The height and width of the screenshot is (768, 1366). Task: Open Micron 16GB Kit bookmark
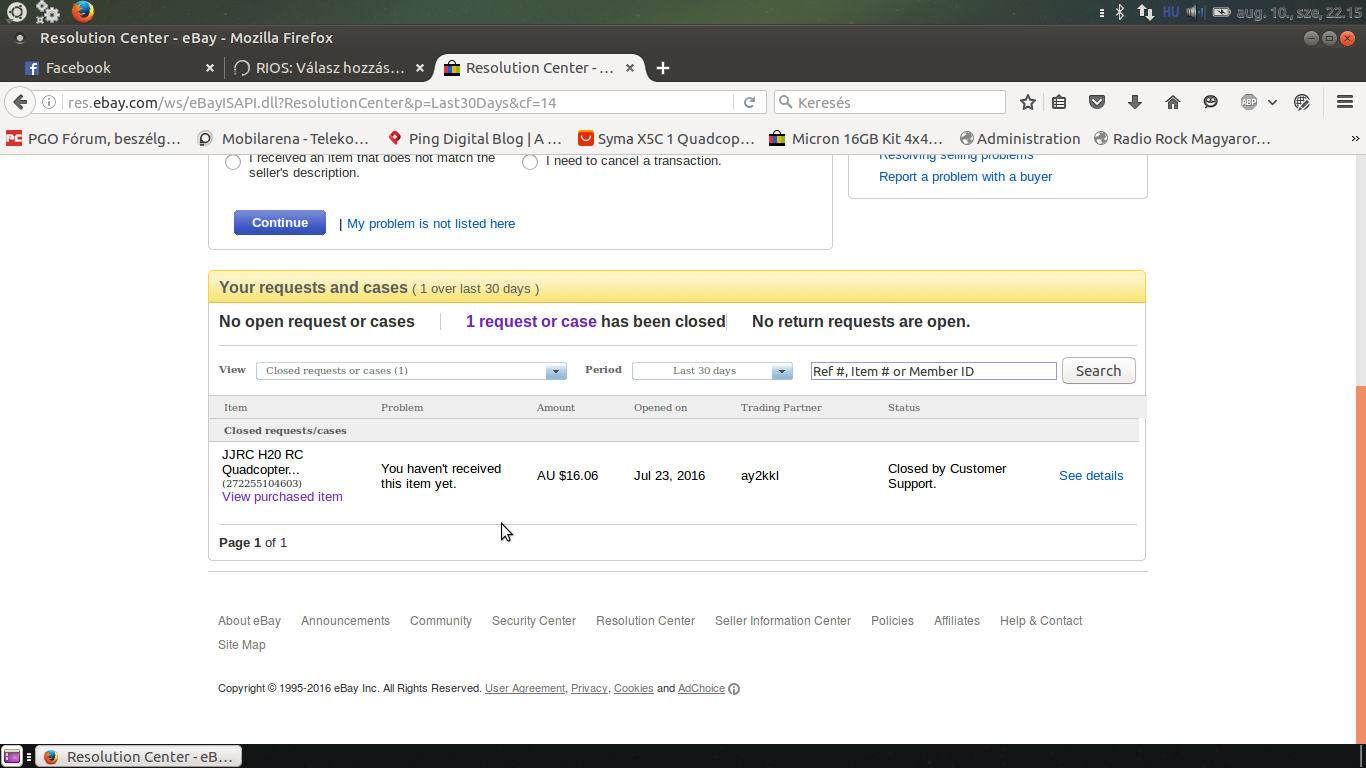856,139
